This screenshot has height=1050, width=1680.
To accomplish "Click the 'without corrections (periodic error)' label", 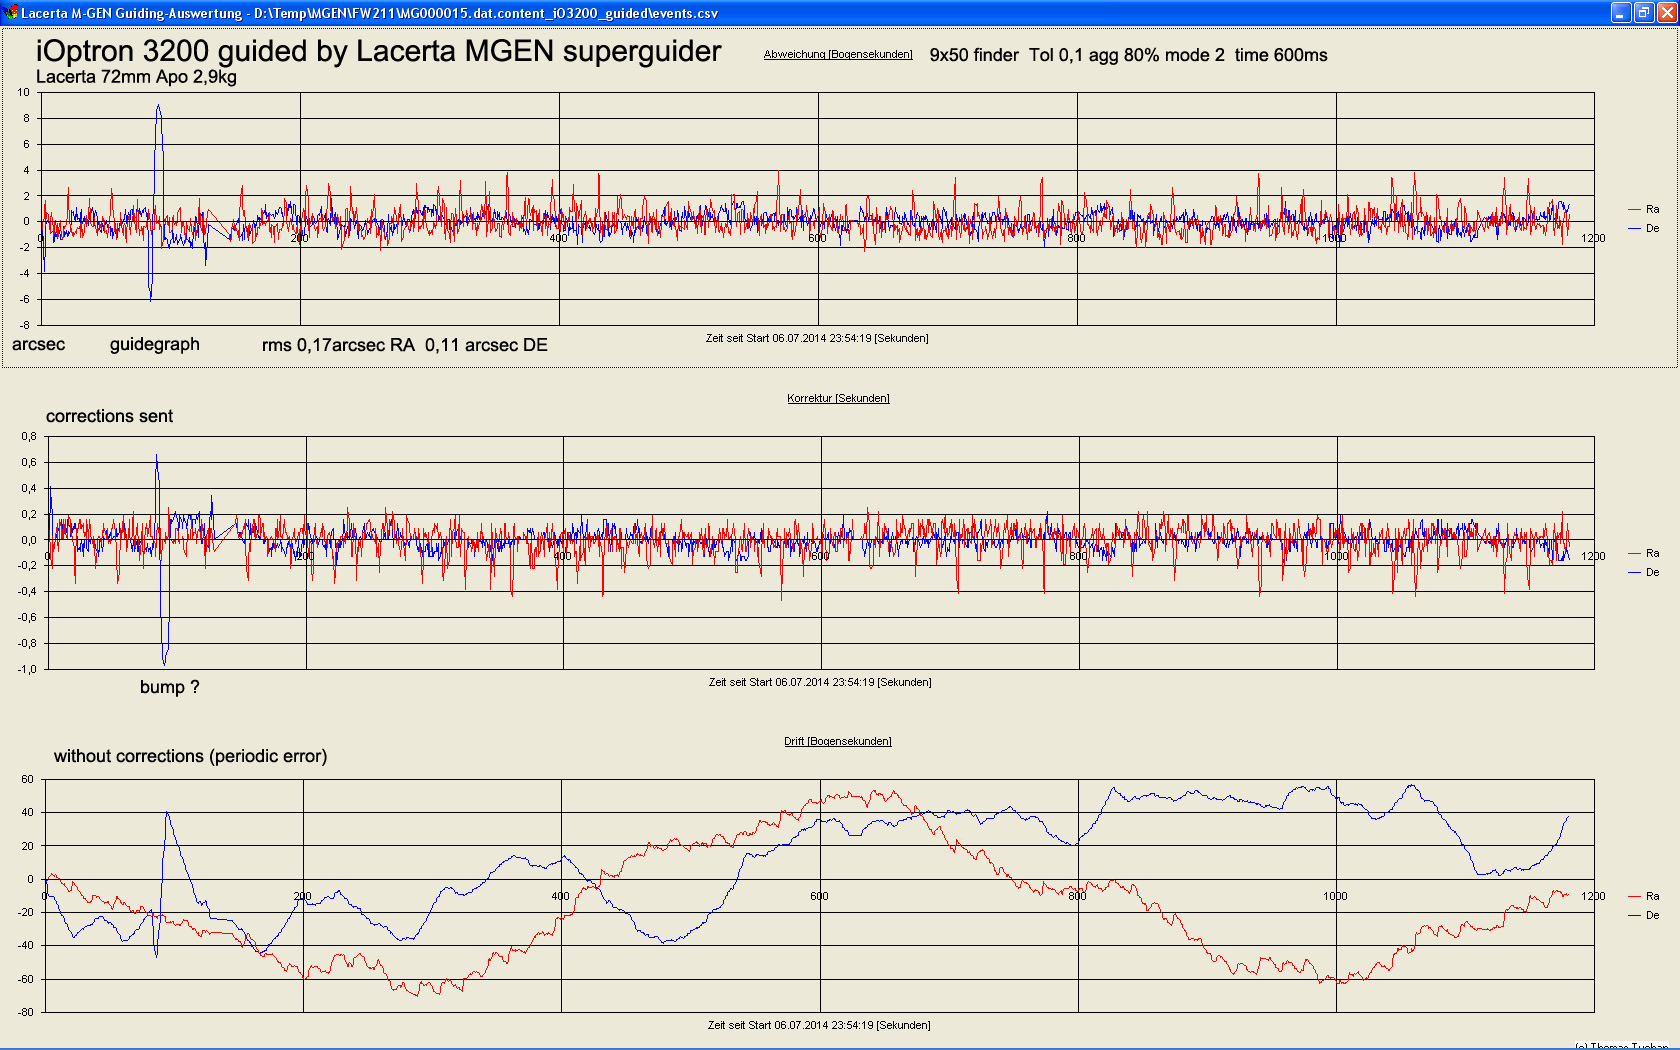I will click(190, 756).
